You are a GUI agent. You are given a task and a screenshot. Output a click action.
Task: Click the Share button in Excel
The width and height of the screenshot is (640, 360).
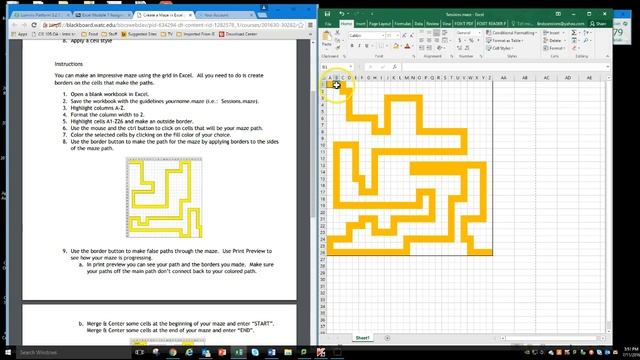pos(598,24)
